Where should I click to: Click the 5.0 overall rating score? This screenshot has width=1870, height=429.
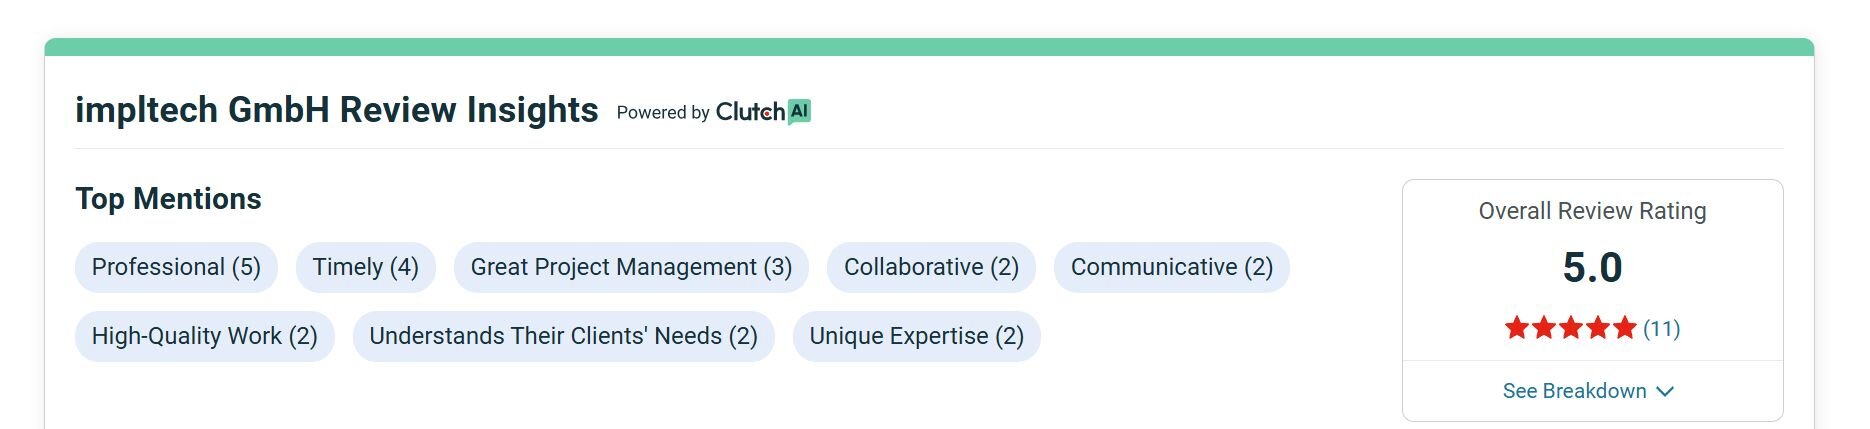1592,267
